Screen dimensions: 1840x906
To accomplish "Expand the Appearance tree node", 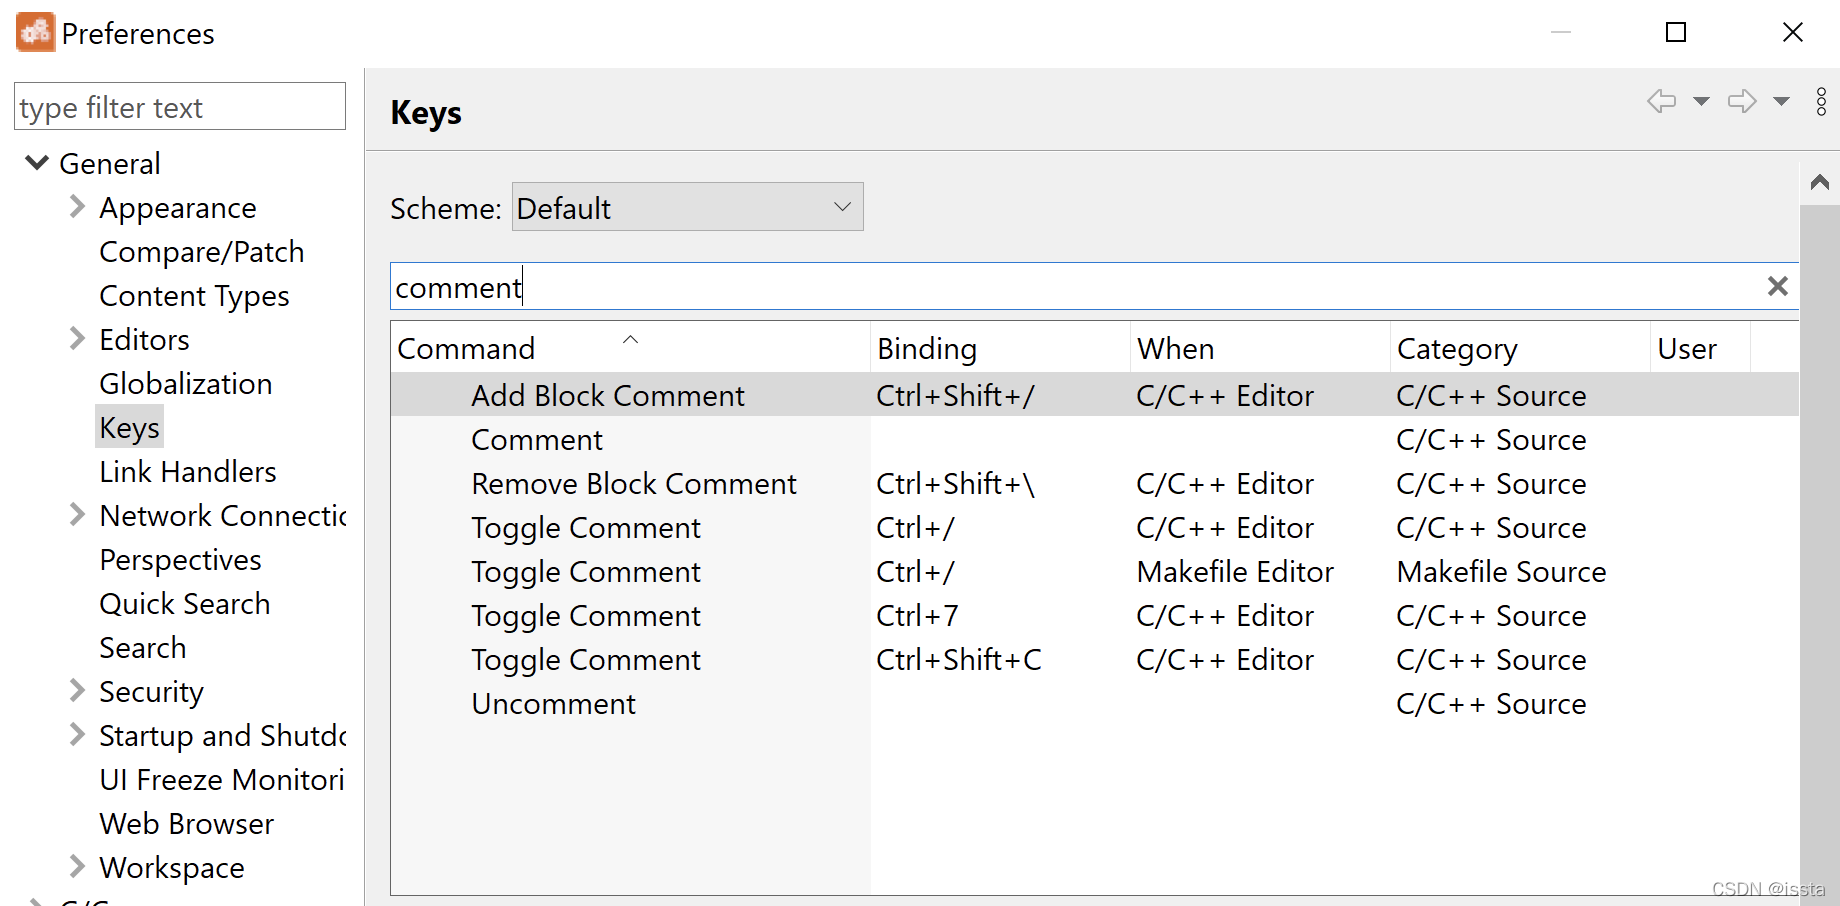I will (77, 207).
